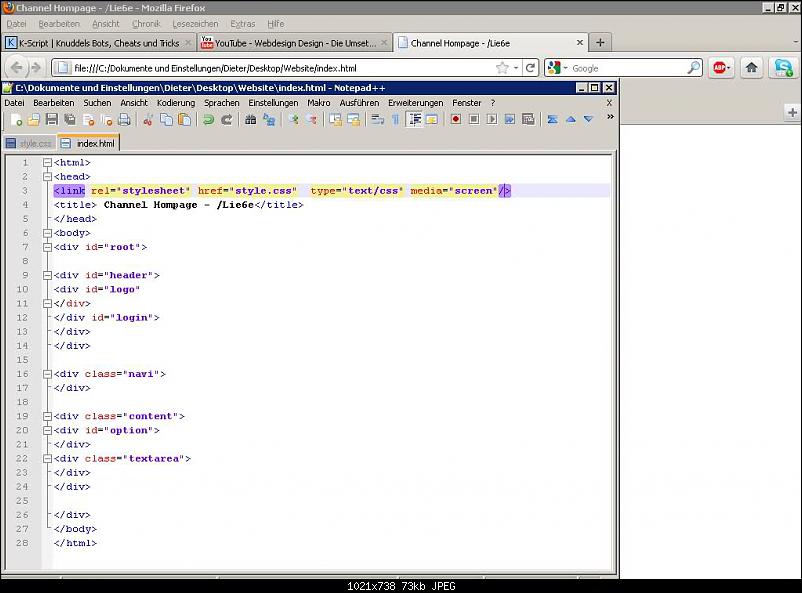This screenshot has height=593, width=802.
Task: Switch to the K-Script Knuddels Firefox tab
Action: point(99,43)
